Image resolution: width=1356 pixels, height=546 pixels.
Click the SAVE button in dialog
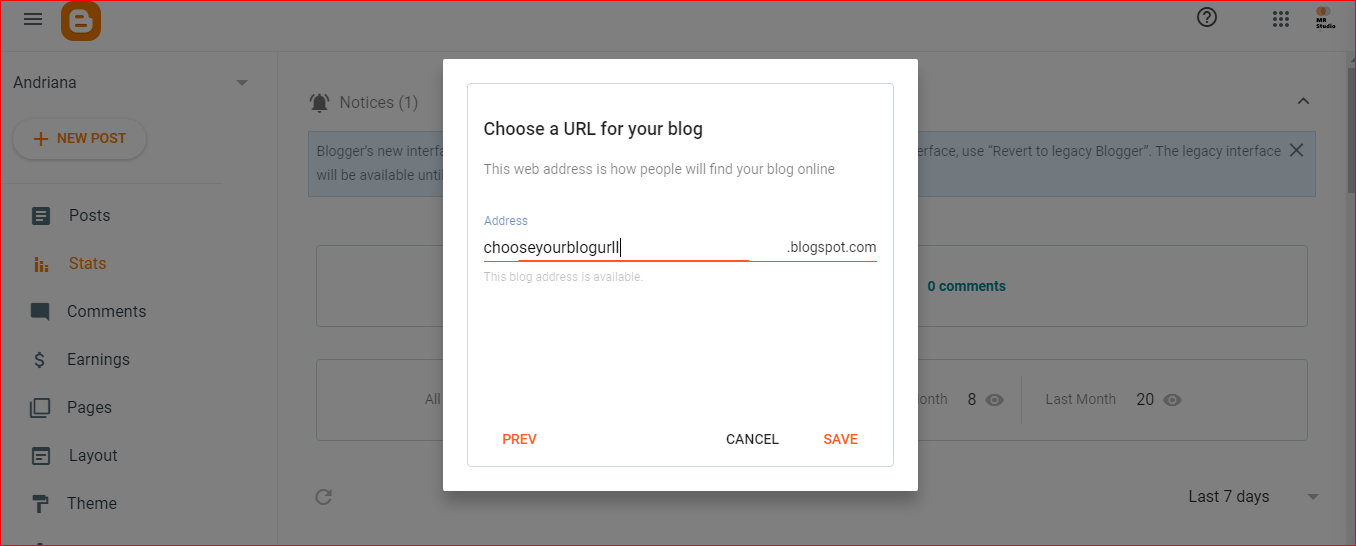click(840, 439)
